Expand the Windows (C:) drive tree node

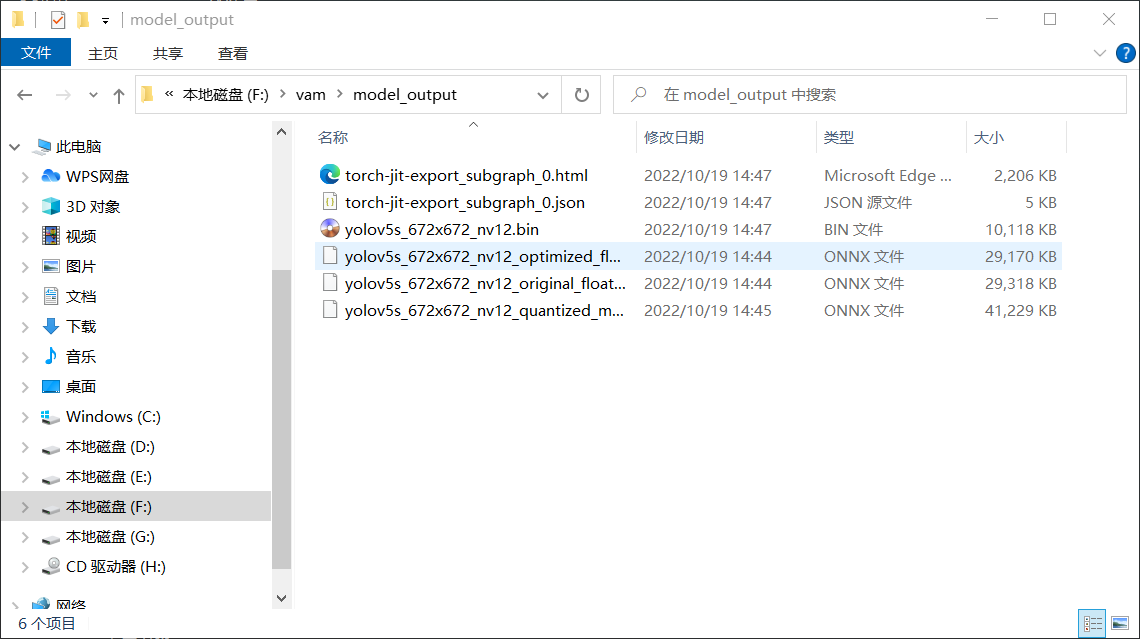click(25, 417)
